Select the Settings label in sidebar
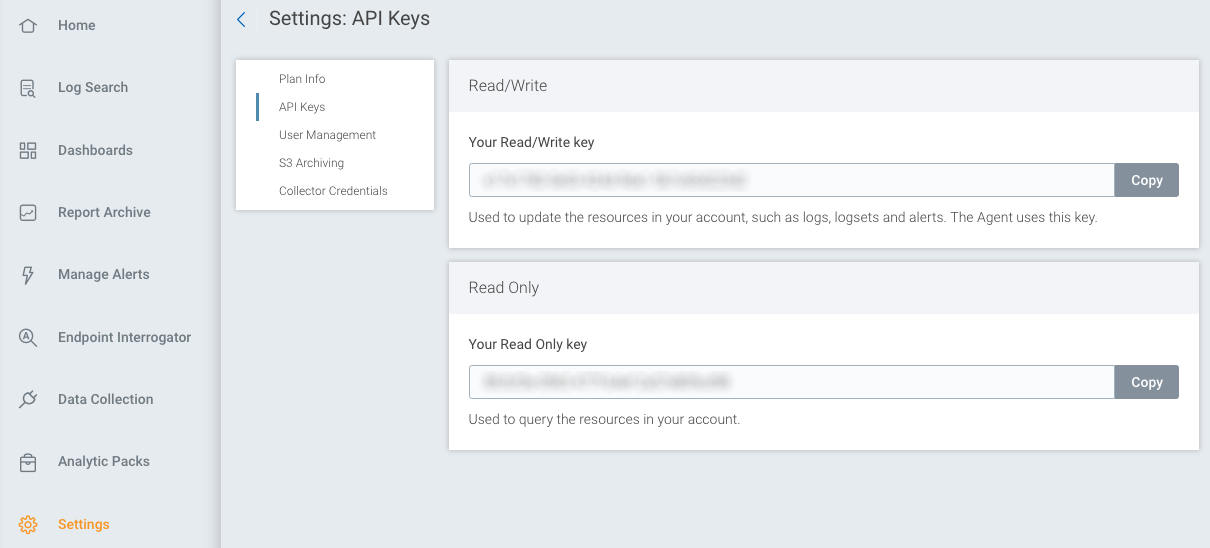 point(84,524)
